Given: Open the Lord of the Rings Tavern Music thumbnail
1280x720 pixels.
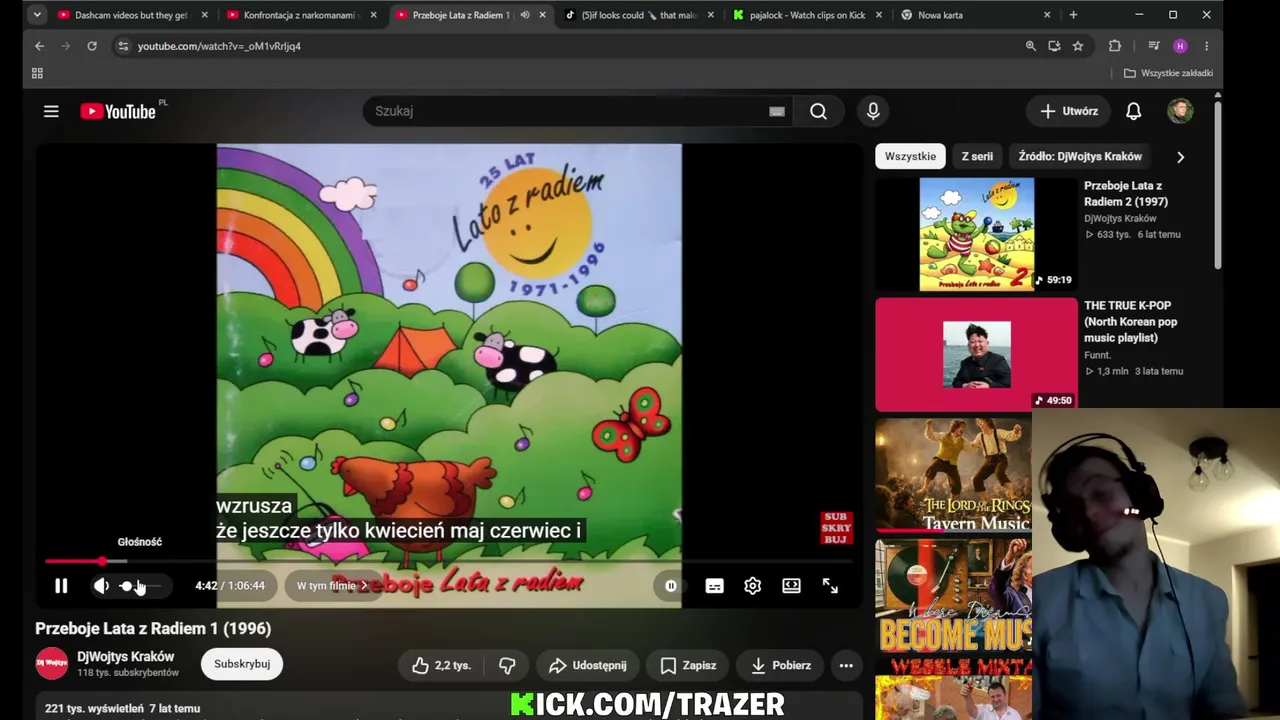Looking at the screenshot, I should click(x=953, y=475).
